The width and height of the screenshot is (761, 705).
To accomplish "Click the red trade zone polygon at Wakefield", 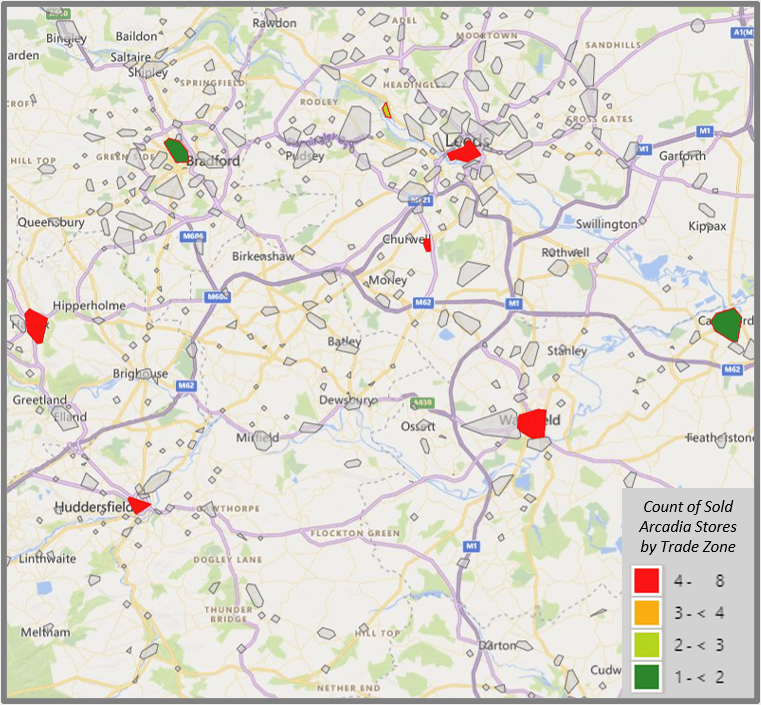I will (x=532, y=423).
